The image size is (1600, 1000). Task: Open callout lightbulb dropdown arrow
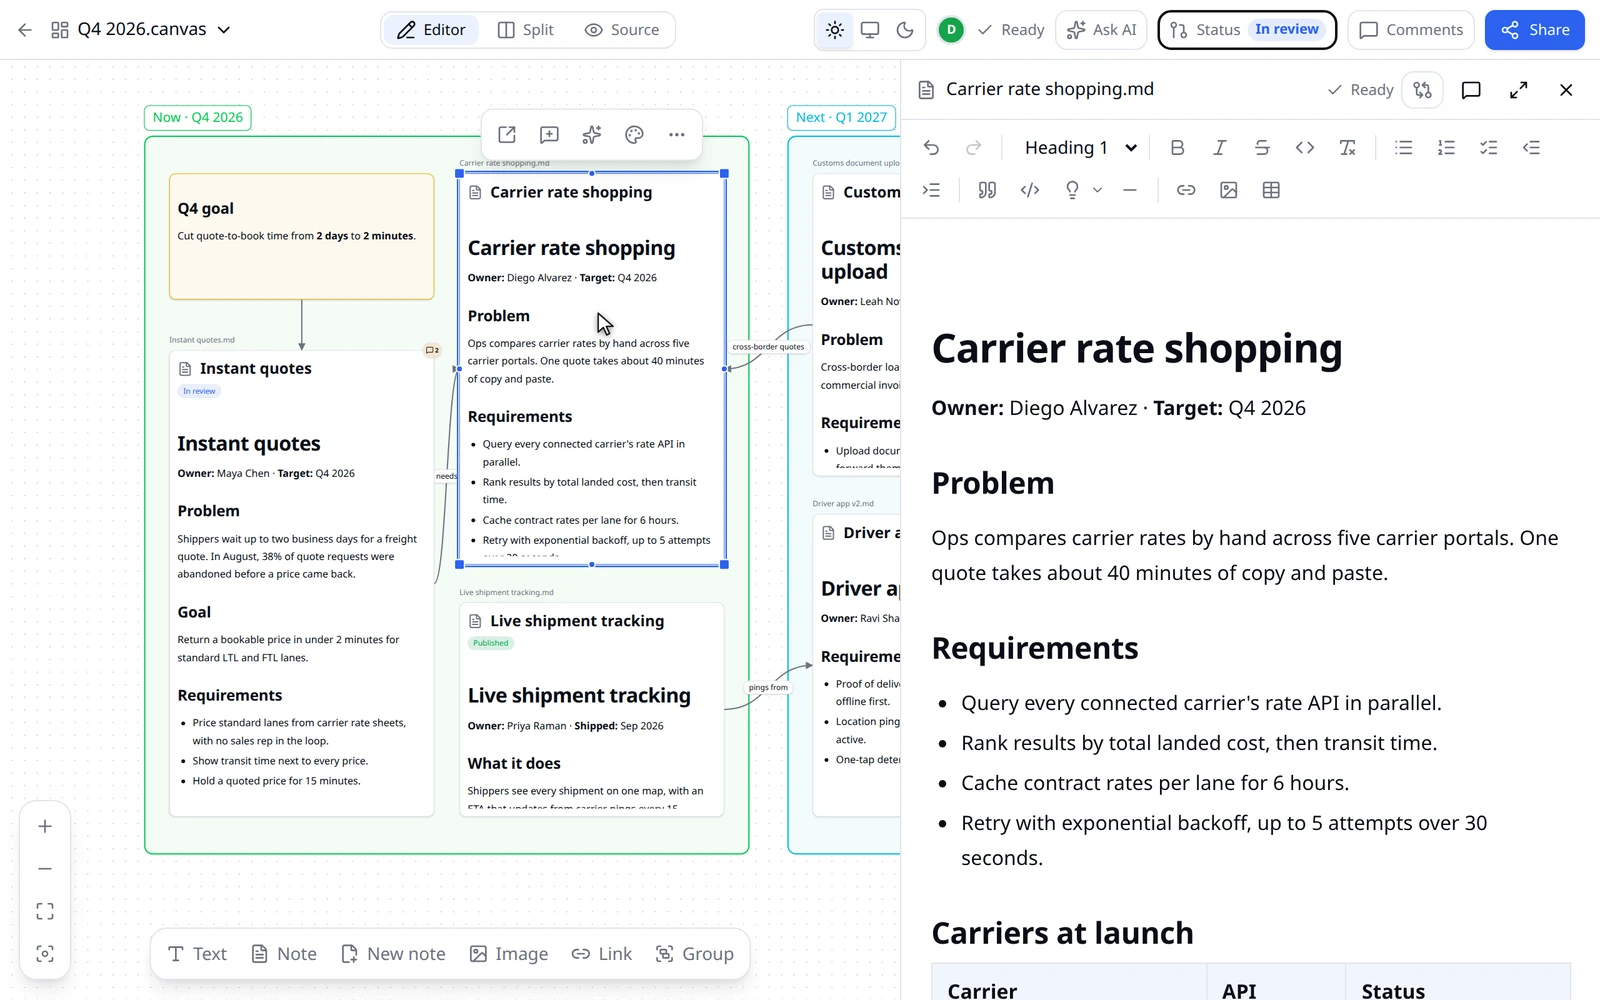pos(1098,190)
